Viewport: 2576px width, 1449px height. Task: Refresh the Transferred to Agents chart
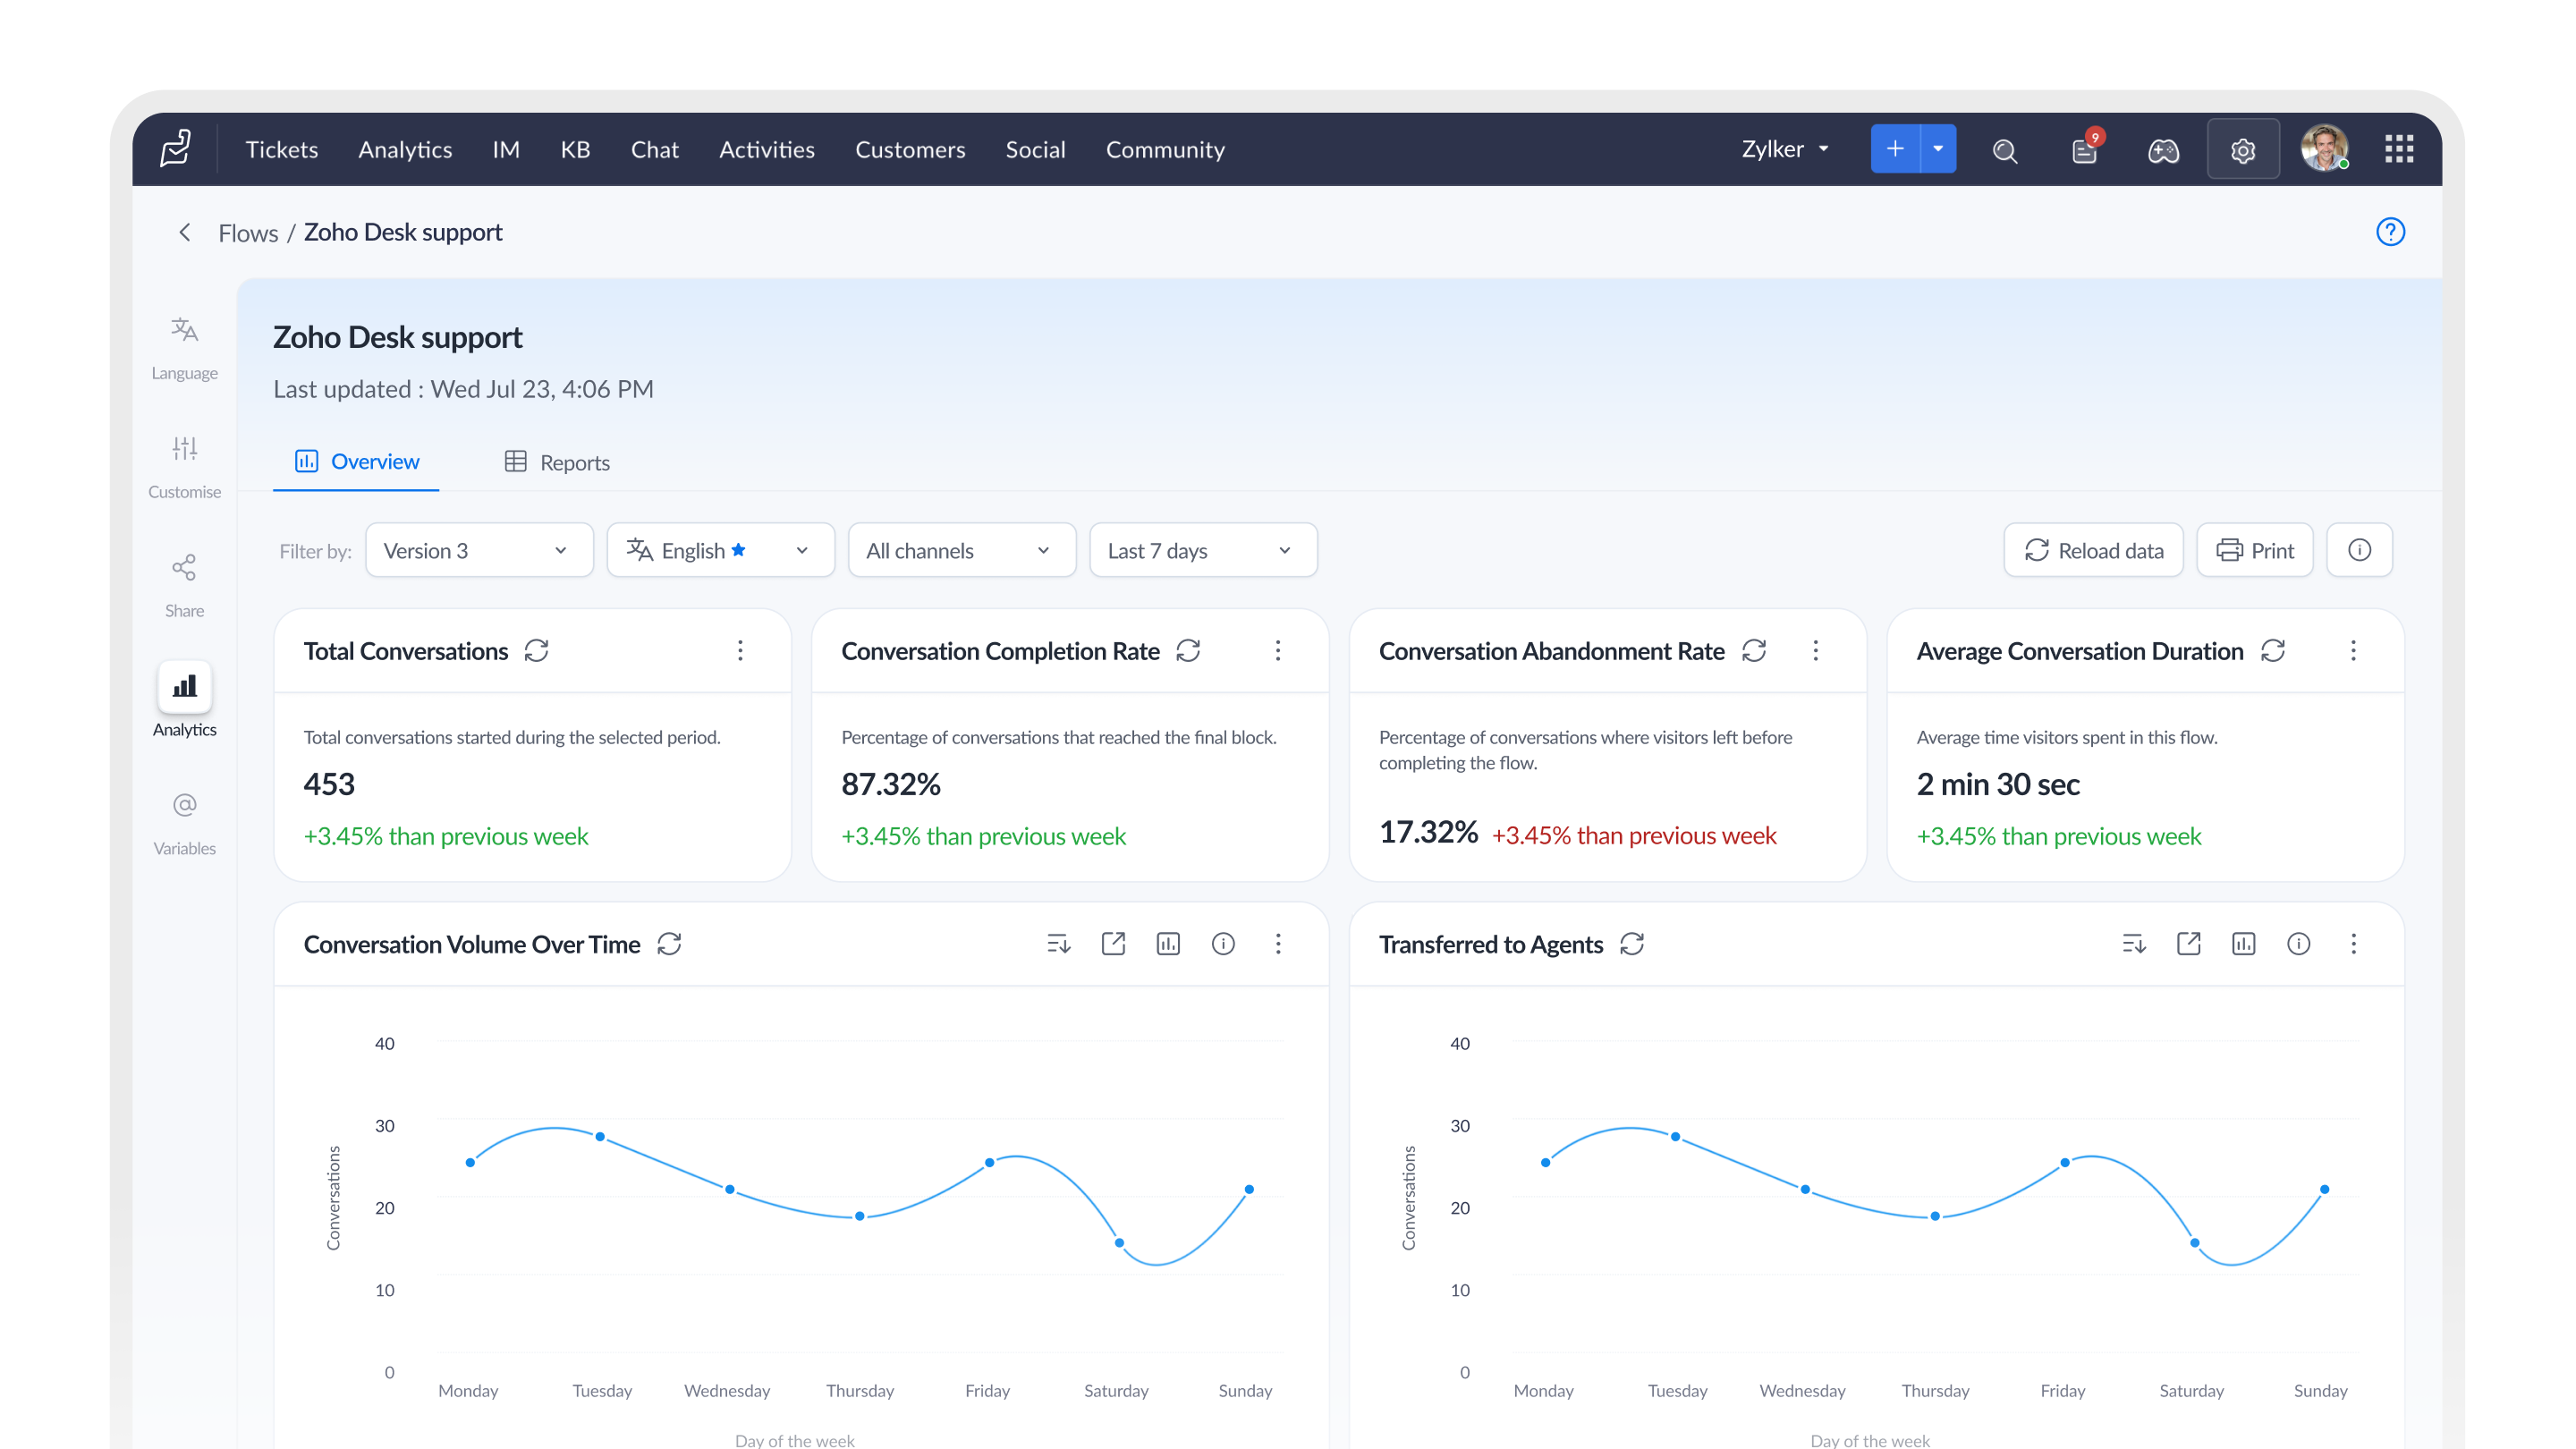(1632, 944)
